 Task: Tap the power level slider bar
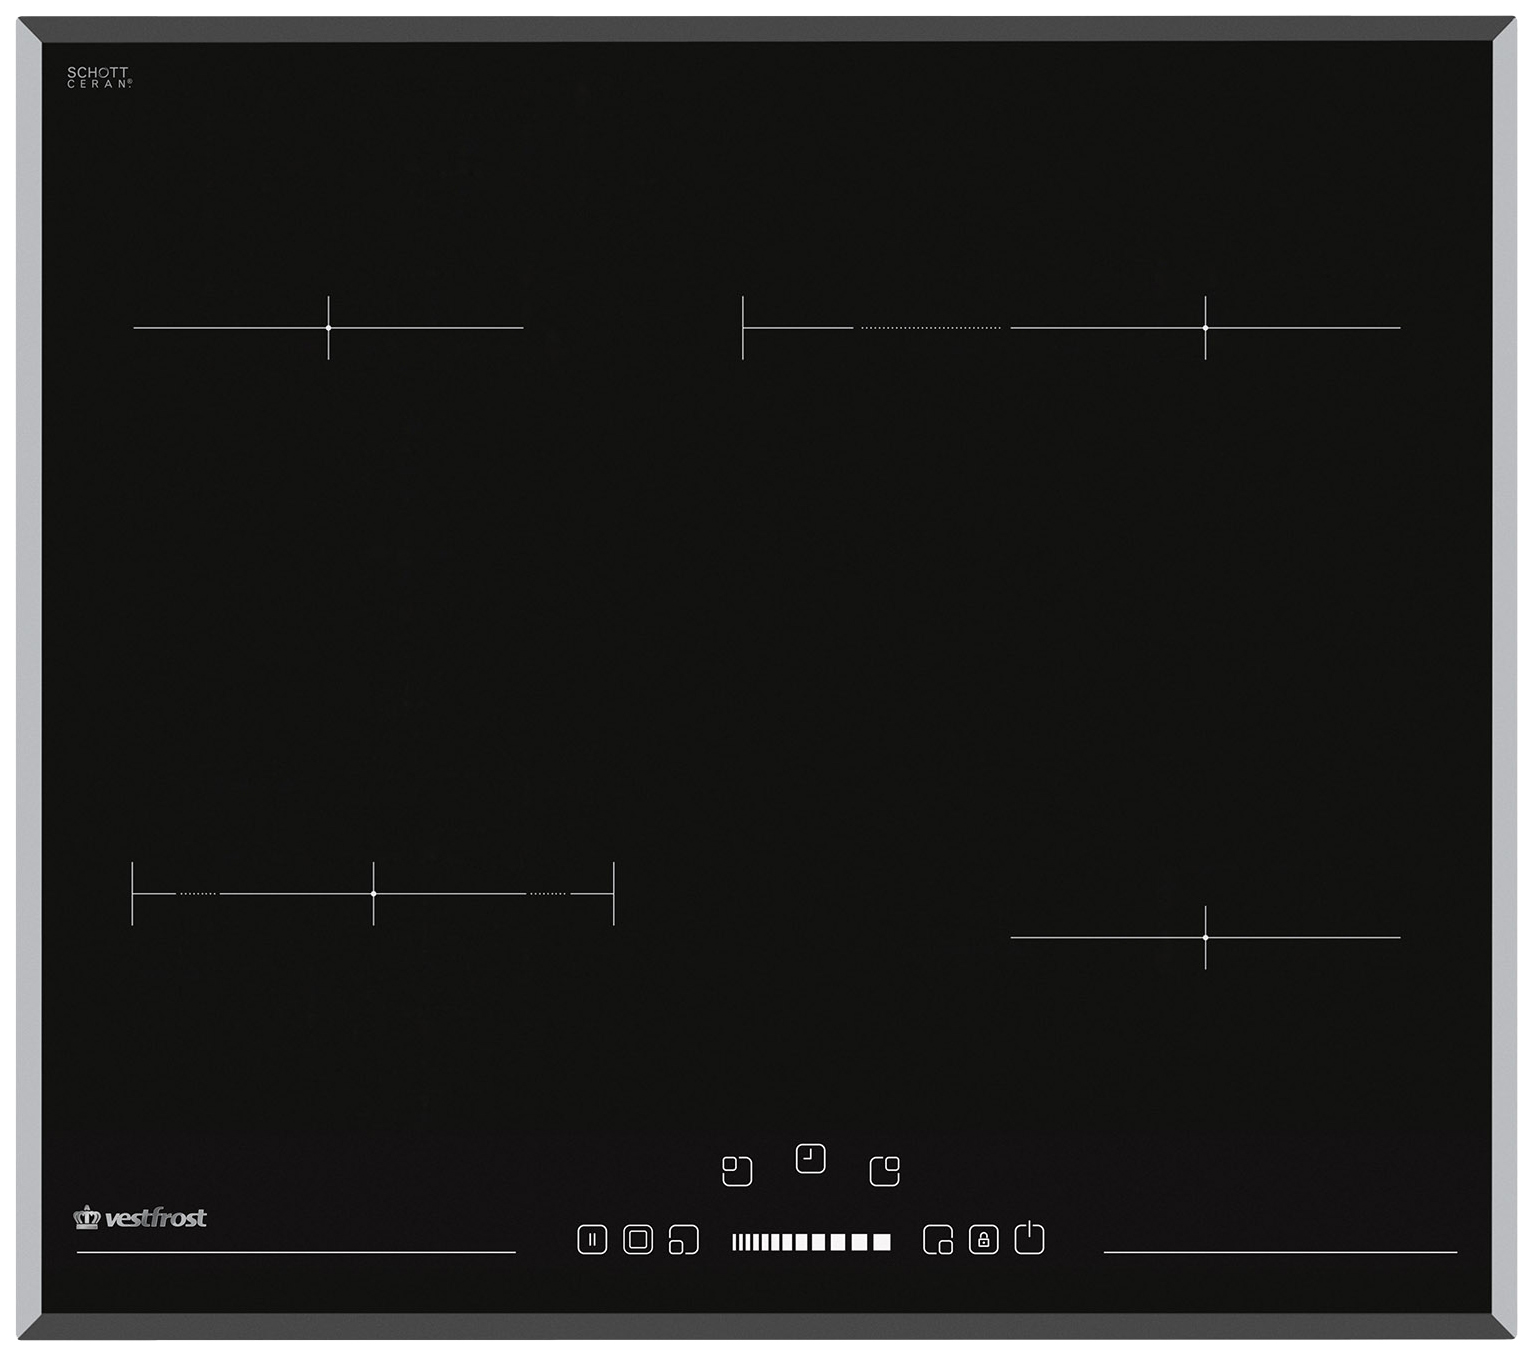(811, 1242)
